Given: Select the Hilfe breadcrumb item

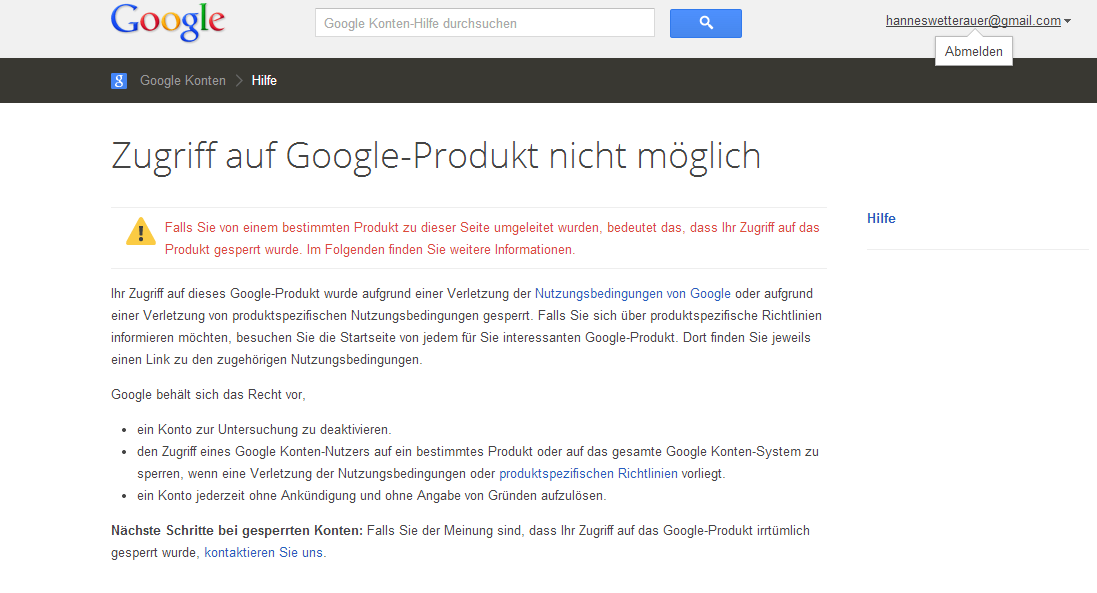Looking at the screenshot, I should (264, 80).
